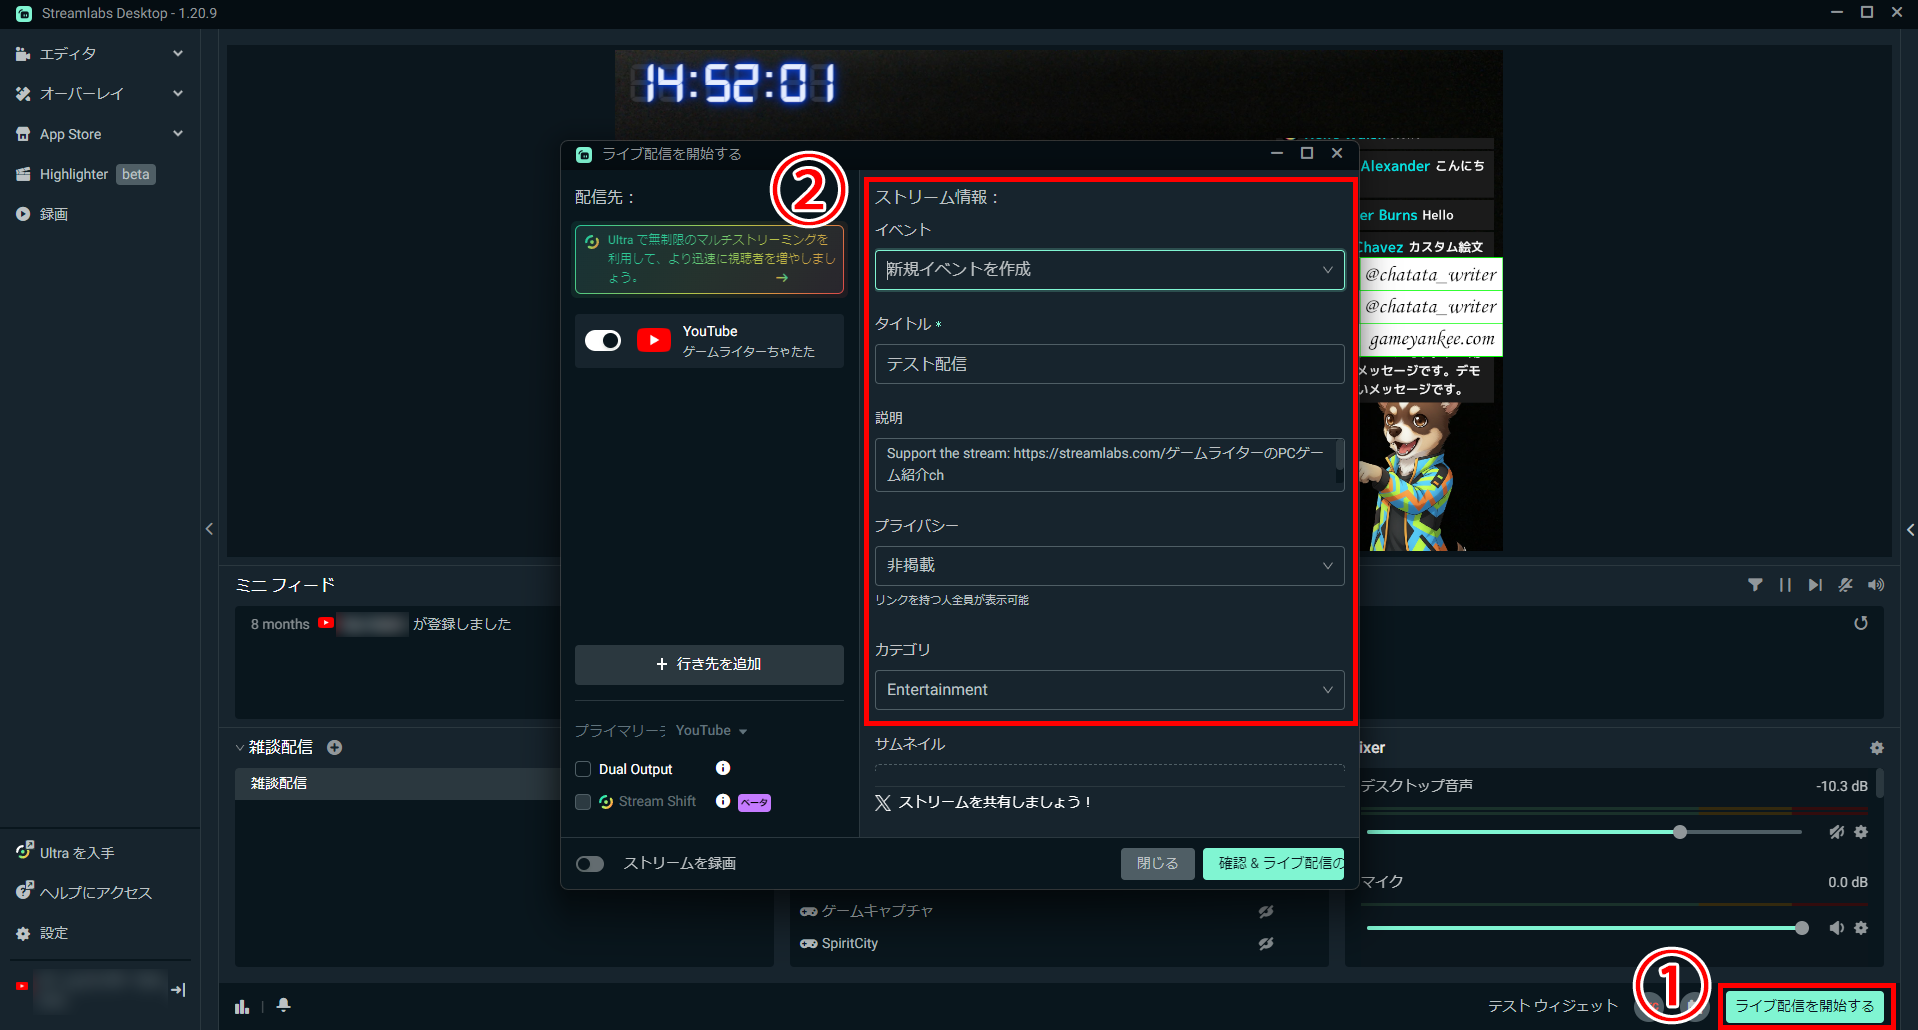Expand the App Store chevron arrow
This screenshot has width=1918, height=1030.
(x=178, y=134)
